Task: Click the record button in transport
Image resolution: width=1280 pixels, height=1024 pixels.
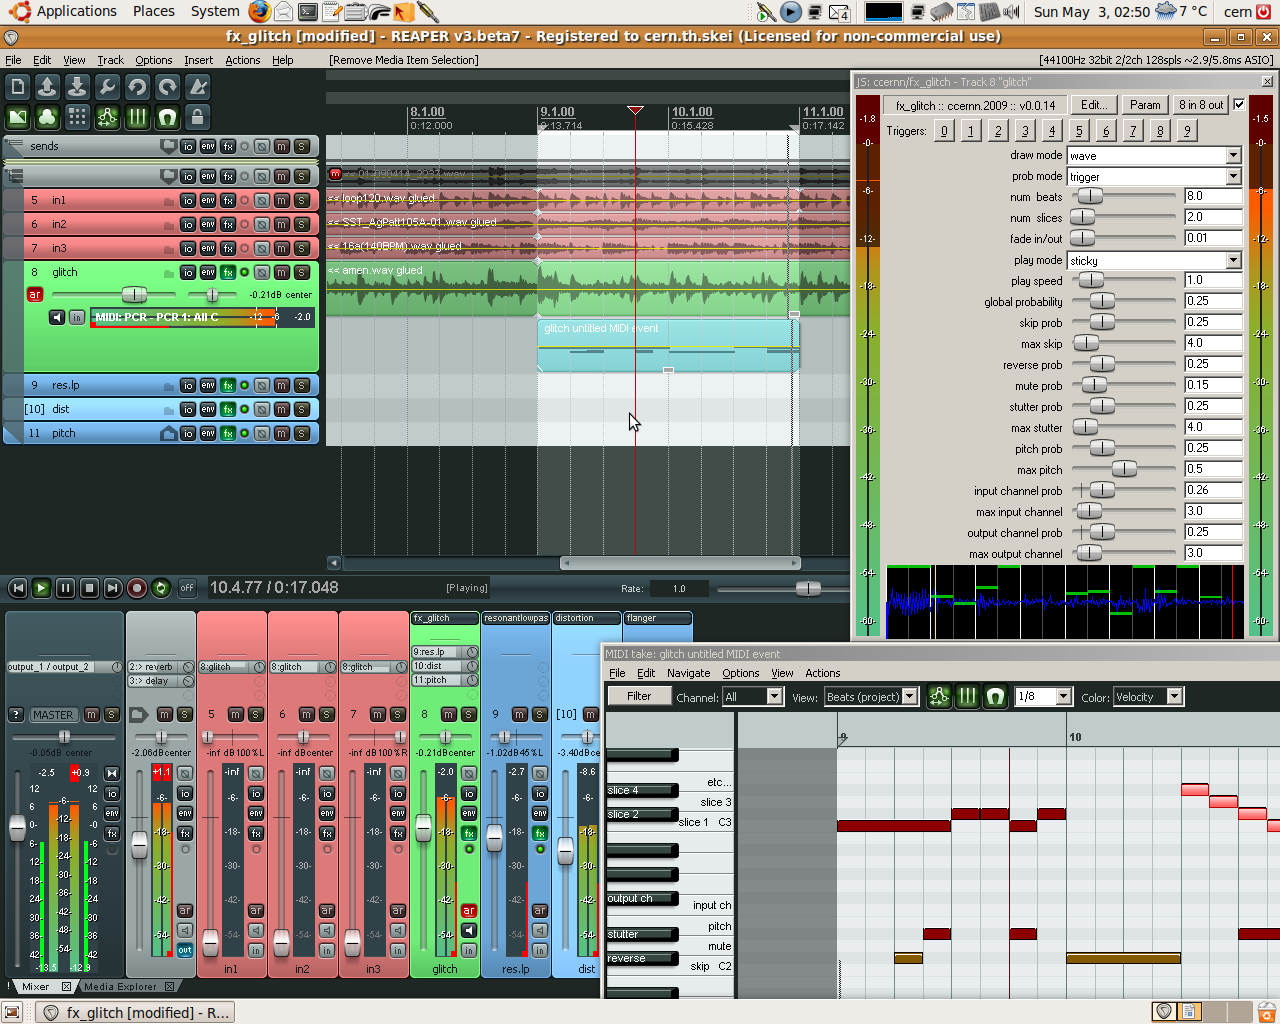Action: coord(137,588)
